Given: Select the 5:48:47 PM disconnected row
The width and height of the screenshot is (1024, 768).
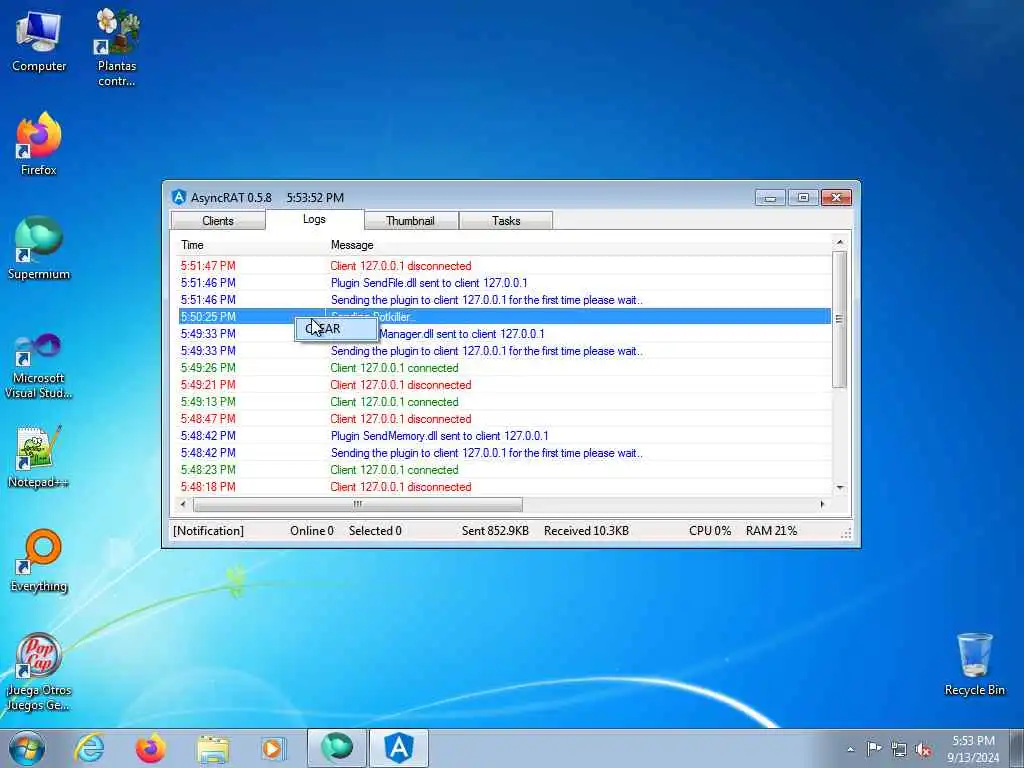Looking at the screenshot, I should click(x=505, y=419).
